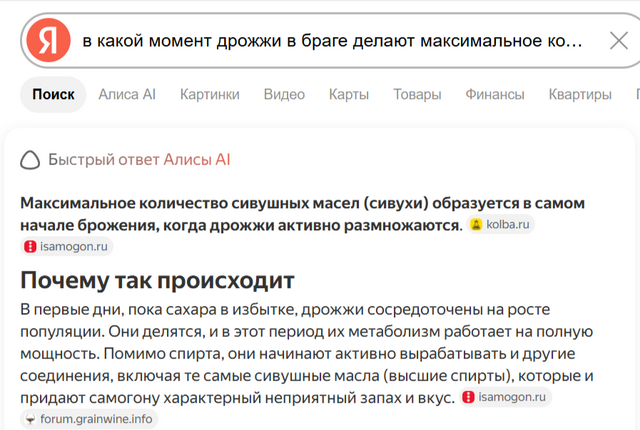The height and width of the screenshot is (430, 640).
Task: Select the Поиск tab
Action: (x=53, y=95)
